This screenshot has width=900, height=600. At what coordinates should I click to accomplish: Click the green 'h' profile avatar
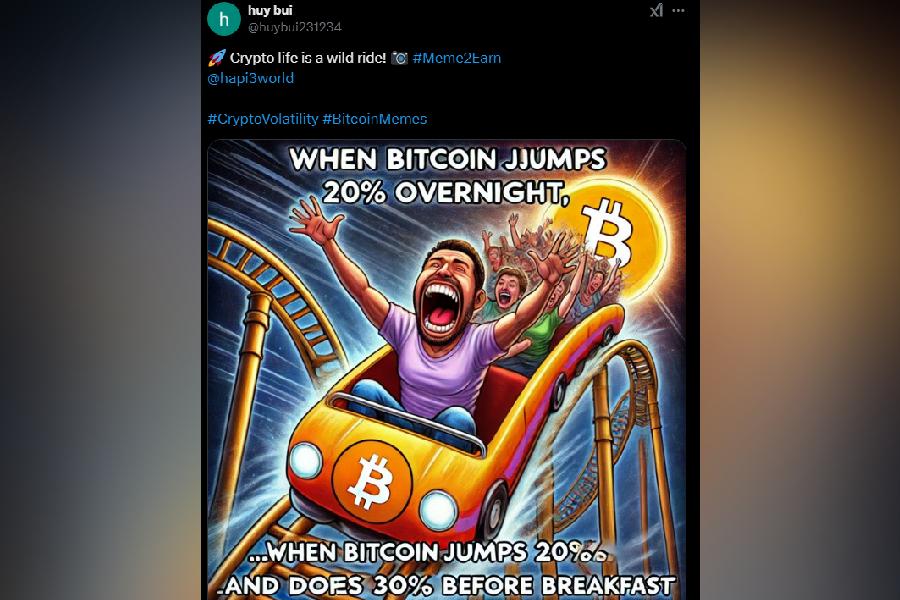pyautogui.click(x=223, y=19)
